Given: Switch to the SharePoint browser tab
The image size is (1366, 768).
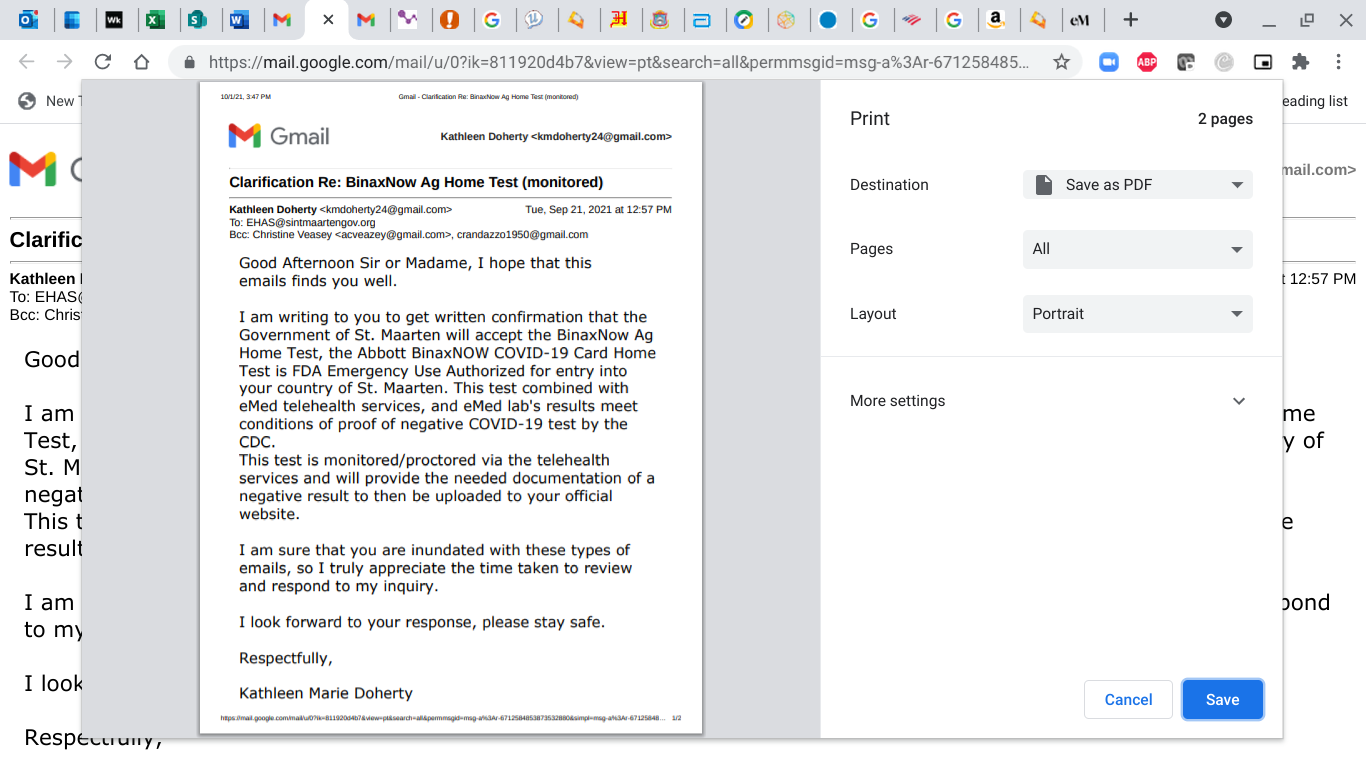Looking at the screenshot, I should (197, 19).
